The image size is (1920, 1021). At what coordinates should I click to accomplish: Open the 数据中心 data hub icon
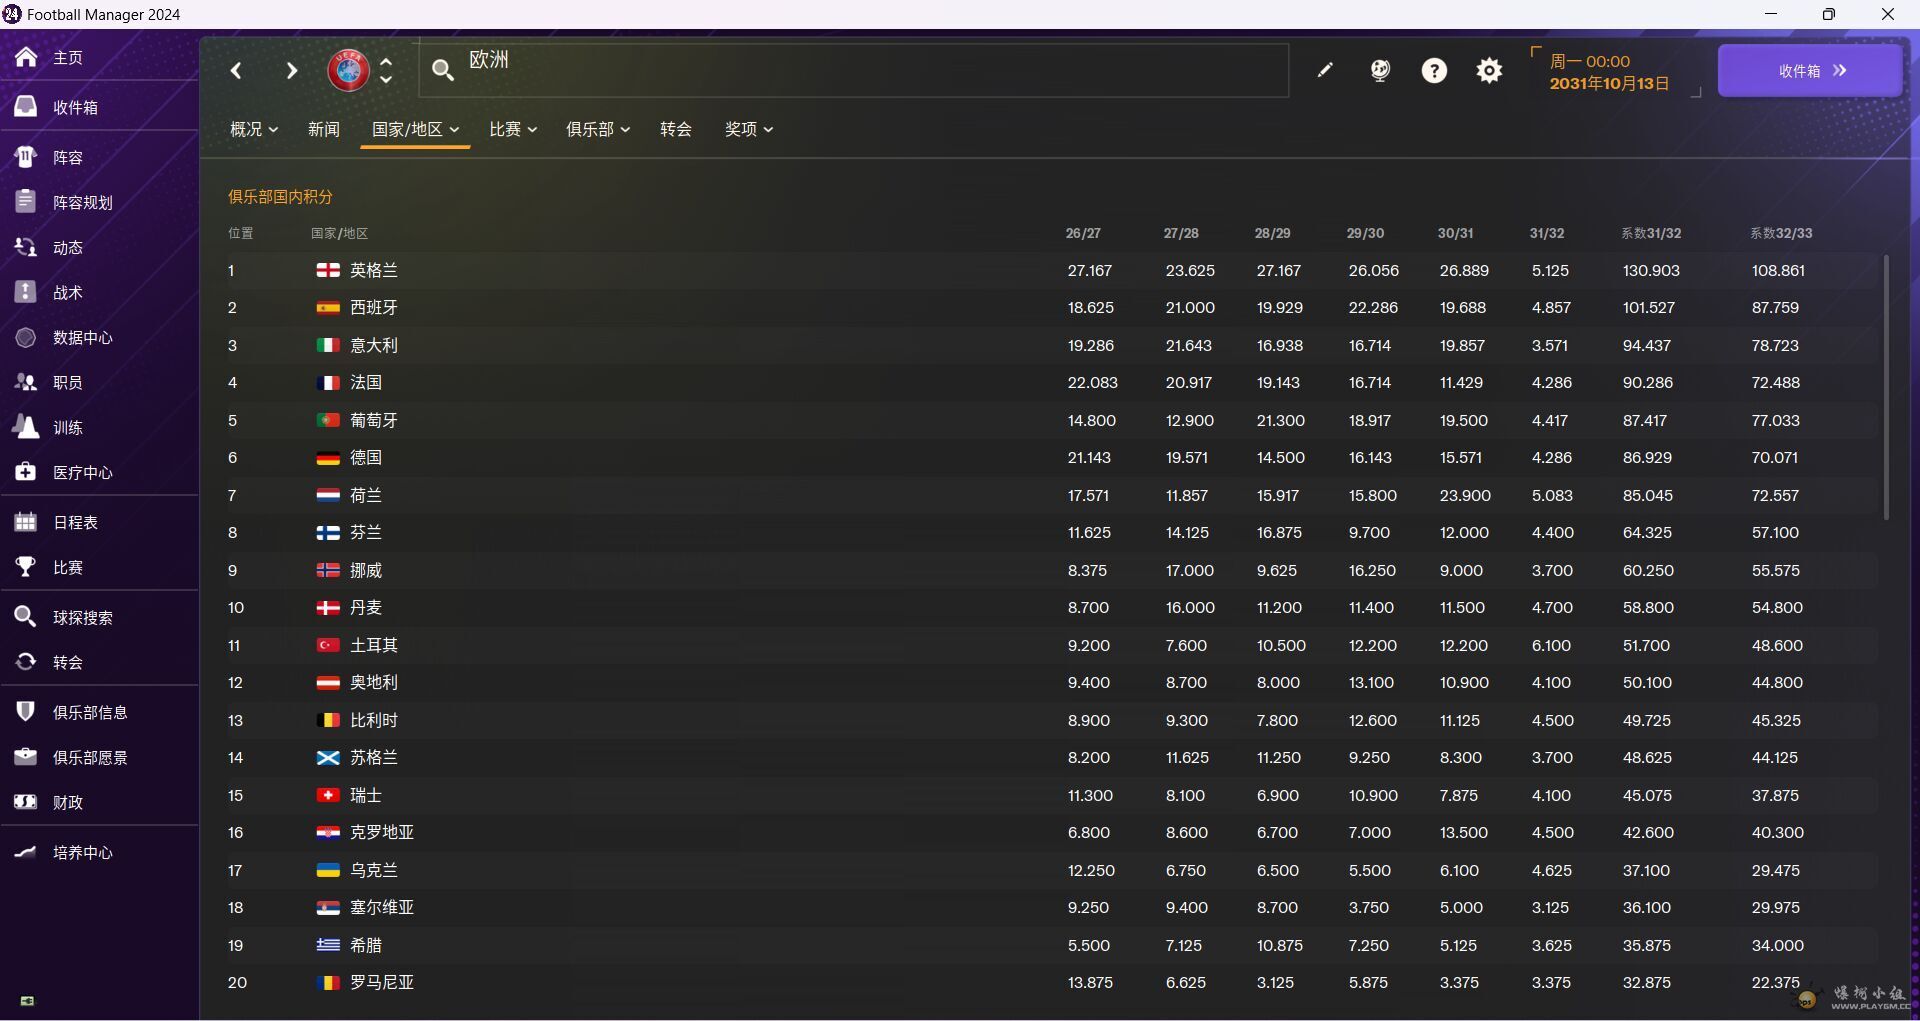click(x=26, y=337)
